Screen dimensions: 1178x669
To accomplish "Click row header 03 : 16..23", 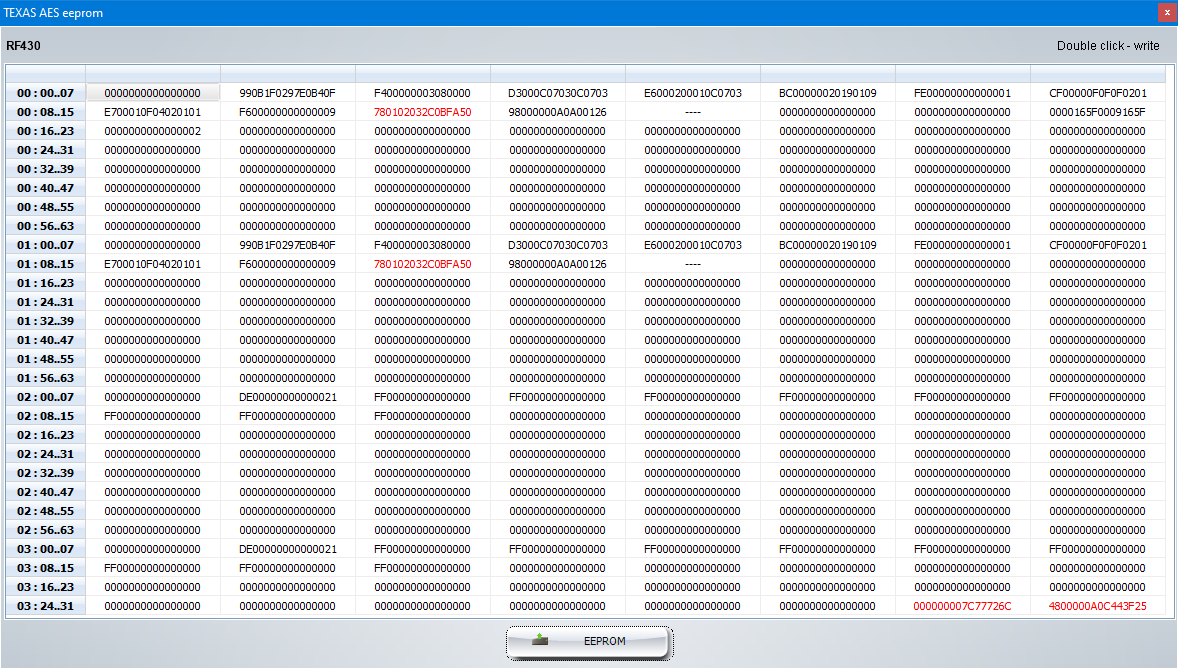I will point(46,587).
